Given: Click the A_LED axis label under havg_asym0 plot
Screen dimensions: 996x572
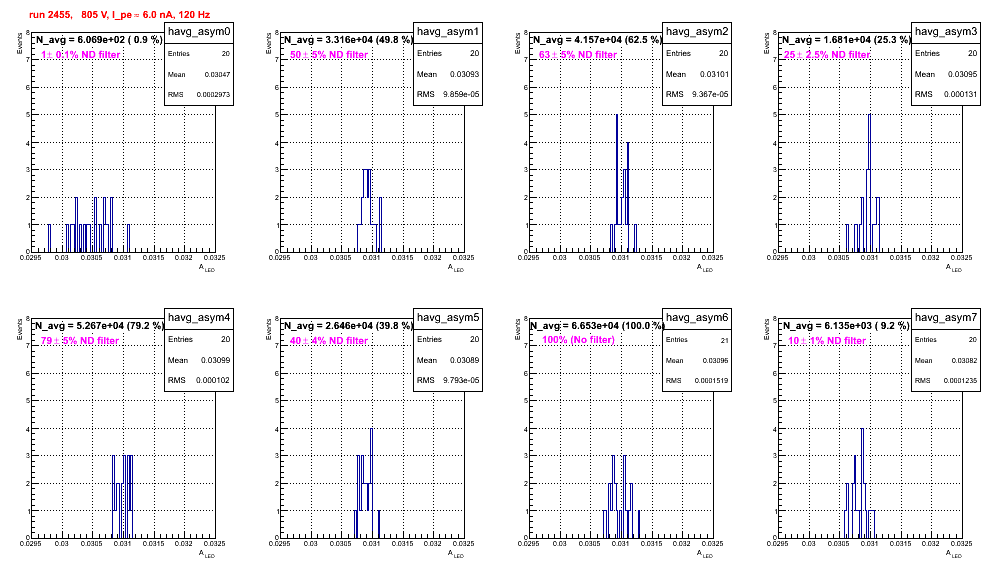Looking at the screenshot, I should [x=207, y=268].
